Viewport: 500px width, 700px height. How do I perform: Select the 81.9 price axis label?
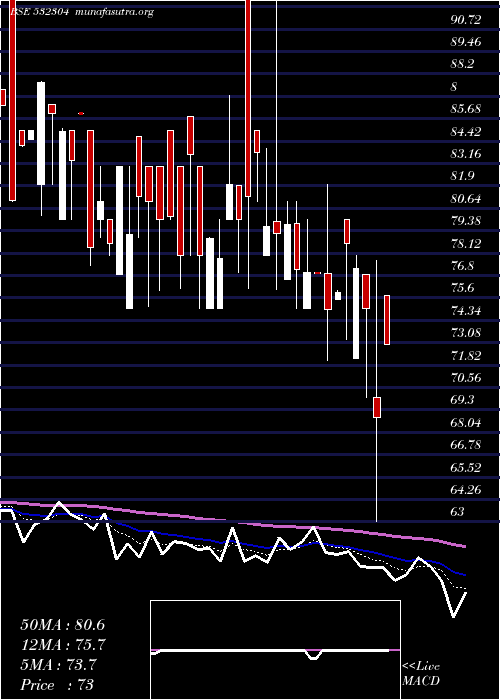click(x=462, y=176)
